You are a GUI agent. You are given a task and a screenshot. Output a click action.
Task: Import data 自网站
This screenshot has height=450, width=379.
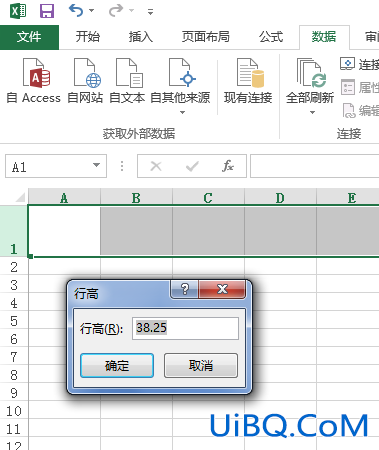tap(85, 81)
